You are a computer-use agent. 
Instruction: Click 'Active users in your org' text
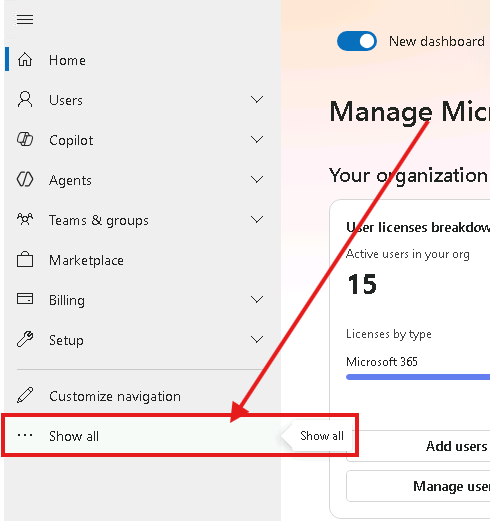(x=408, y=254)
